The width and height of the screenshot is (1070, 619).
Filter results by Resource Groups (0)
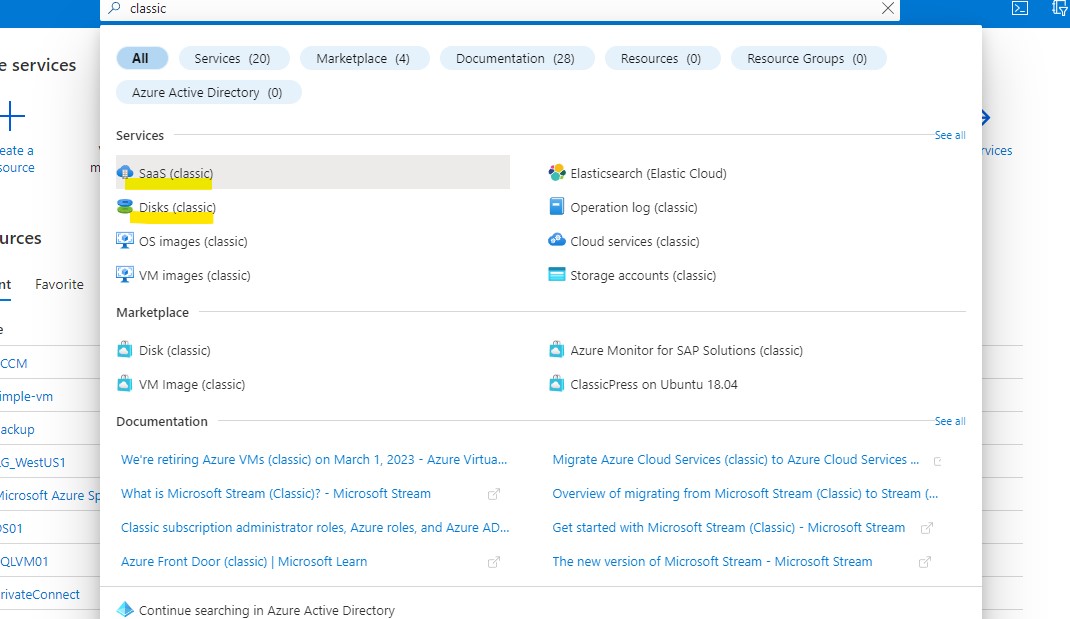click(808, 58)
